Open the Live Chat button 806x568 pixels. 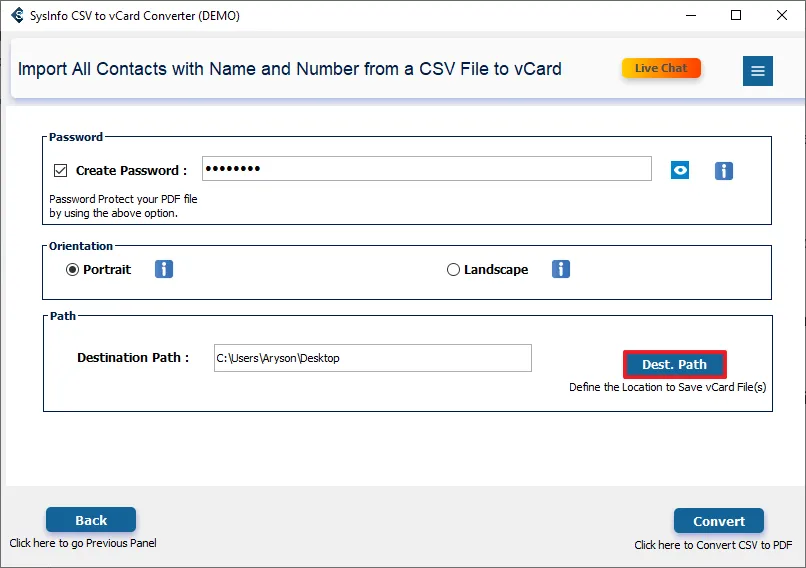(x=661, y=68)
